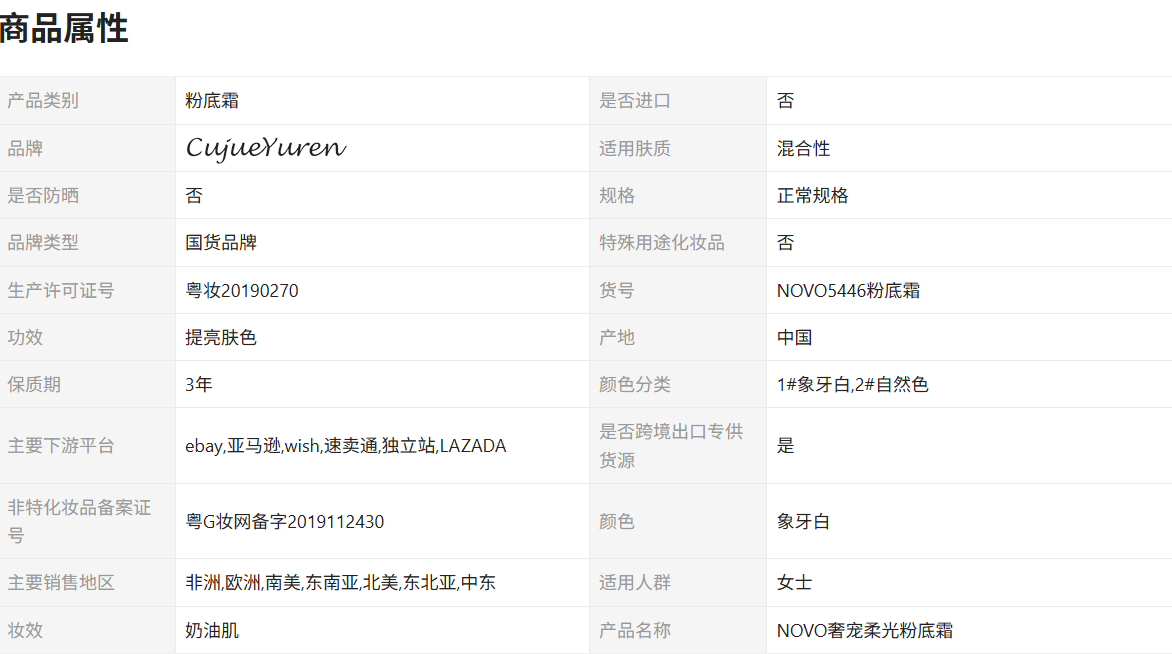1172x654 pixels.
Task: Click the "象牙白" value in the 颜色 row
Action: pos(804,522)
